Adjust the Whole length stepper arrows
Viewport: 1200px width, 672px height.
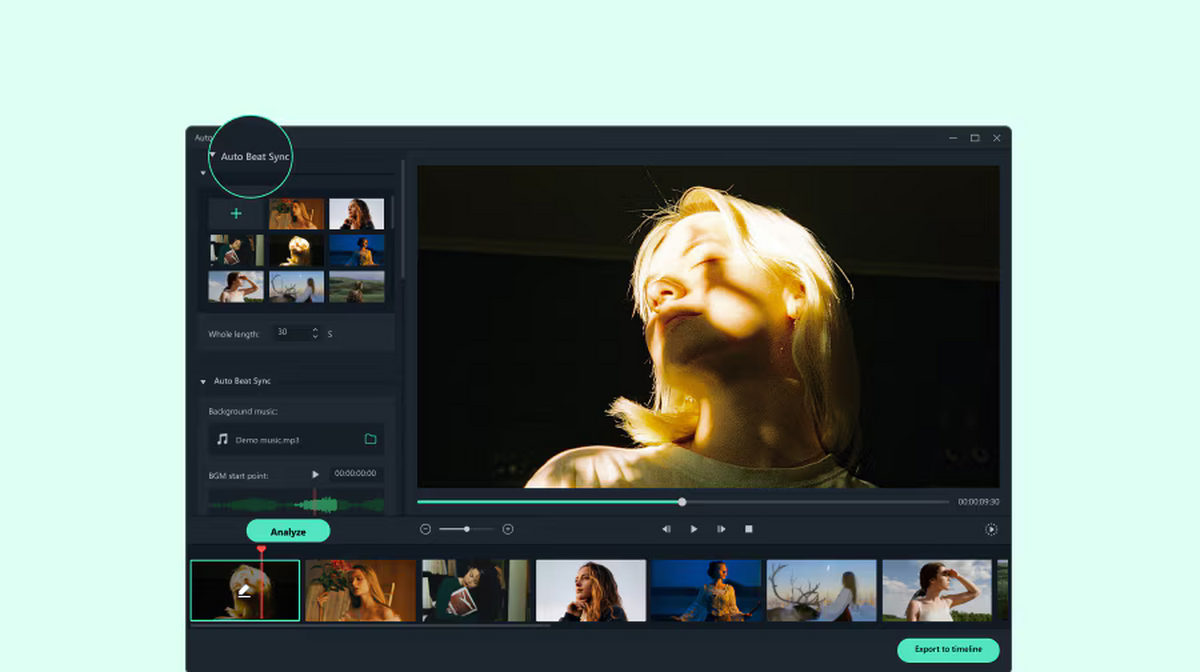(x=315, y=333)
